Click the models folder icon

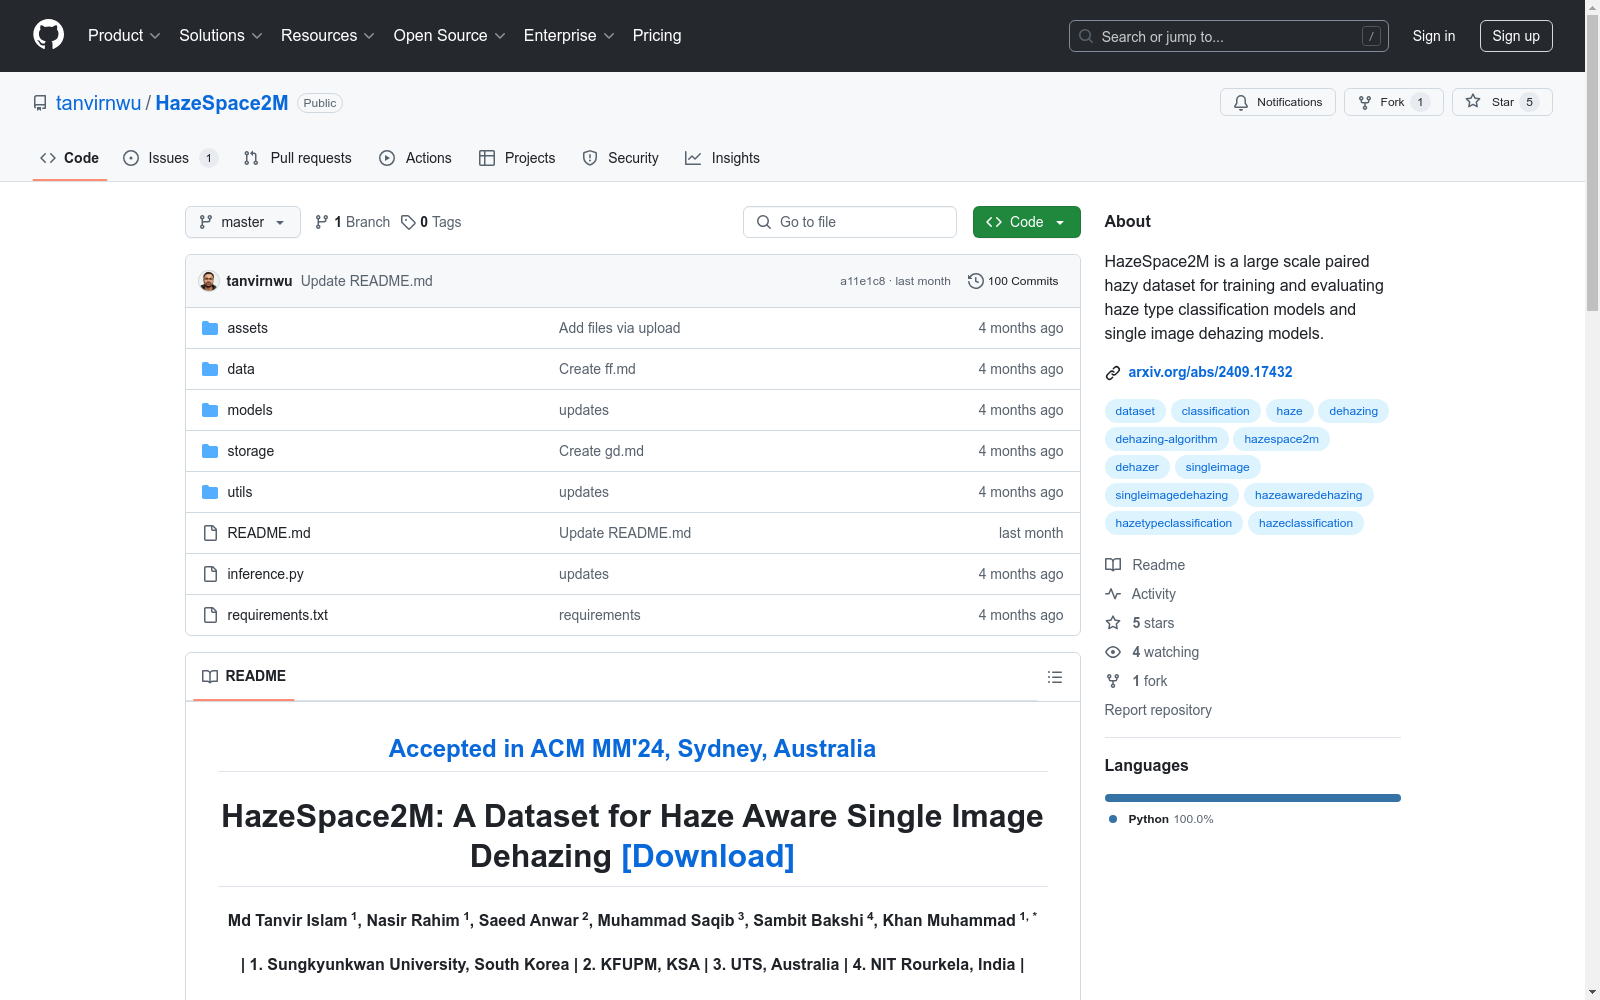pos(210,410)
